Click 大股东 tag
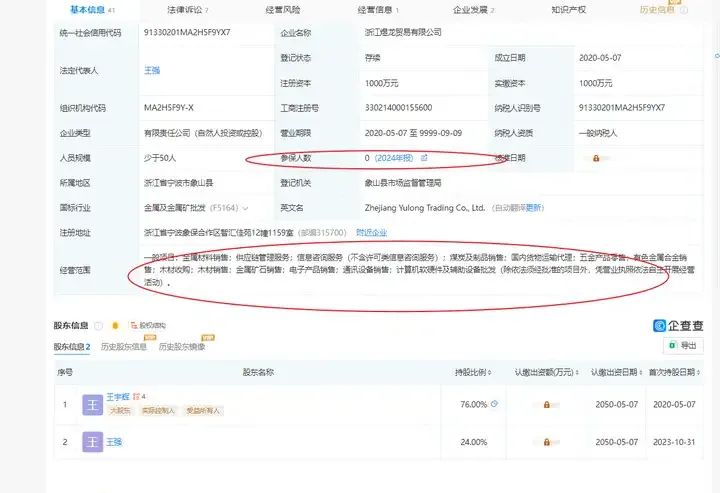Screen dimensions: 720x493 [120, 411]
